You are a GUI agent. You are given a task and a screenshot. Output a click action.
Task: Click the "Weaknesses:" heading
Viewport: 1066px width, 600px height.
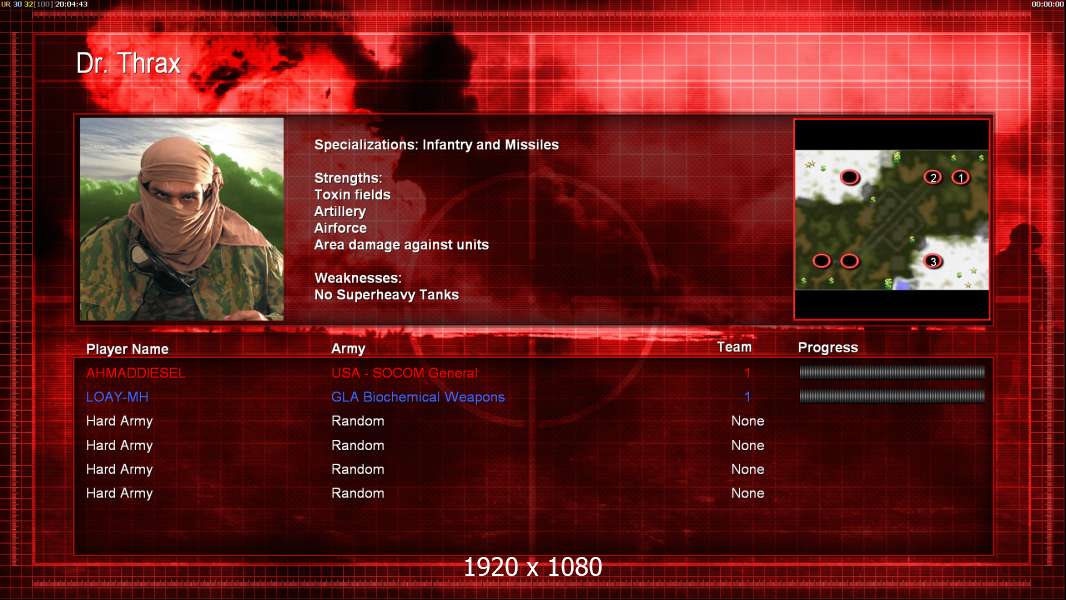(358, 278)
